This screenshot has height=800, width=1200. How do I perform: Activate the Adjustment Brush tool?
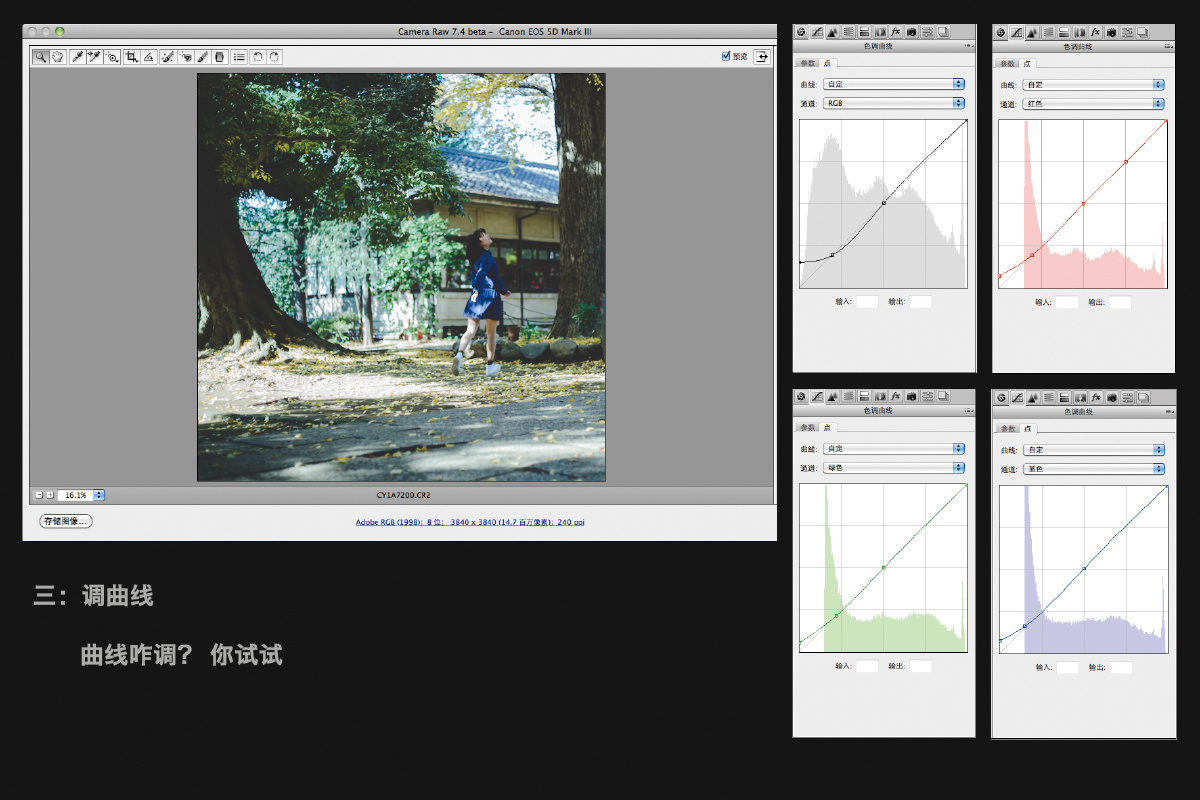(x=203, y=57)
